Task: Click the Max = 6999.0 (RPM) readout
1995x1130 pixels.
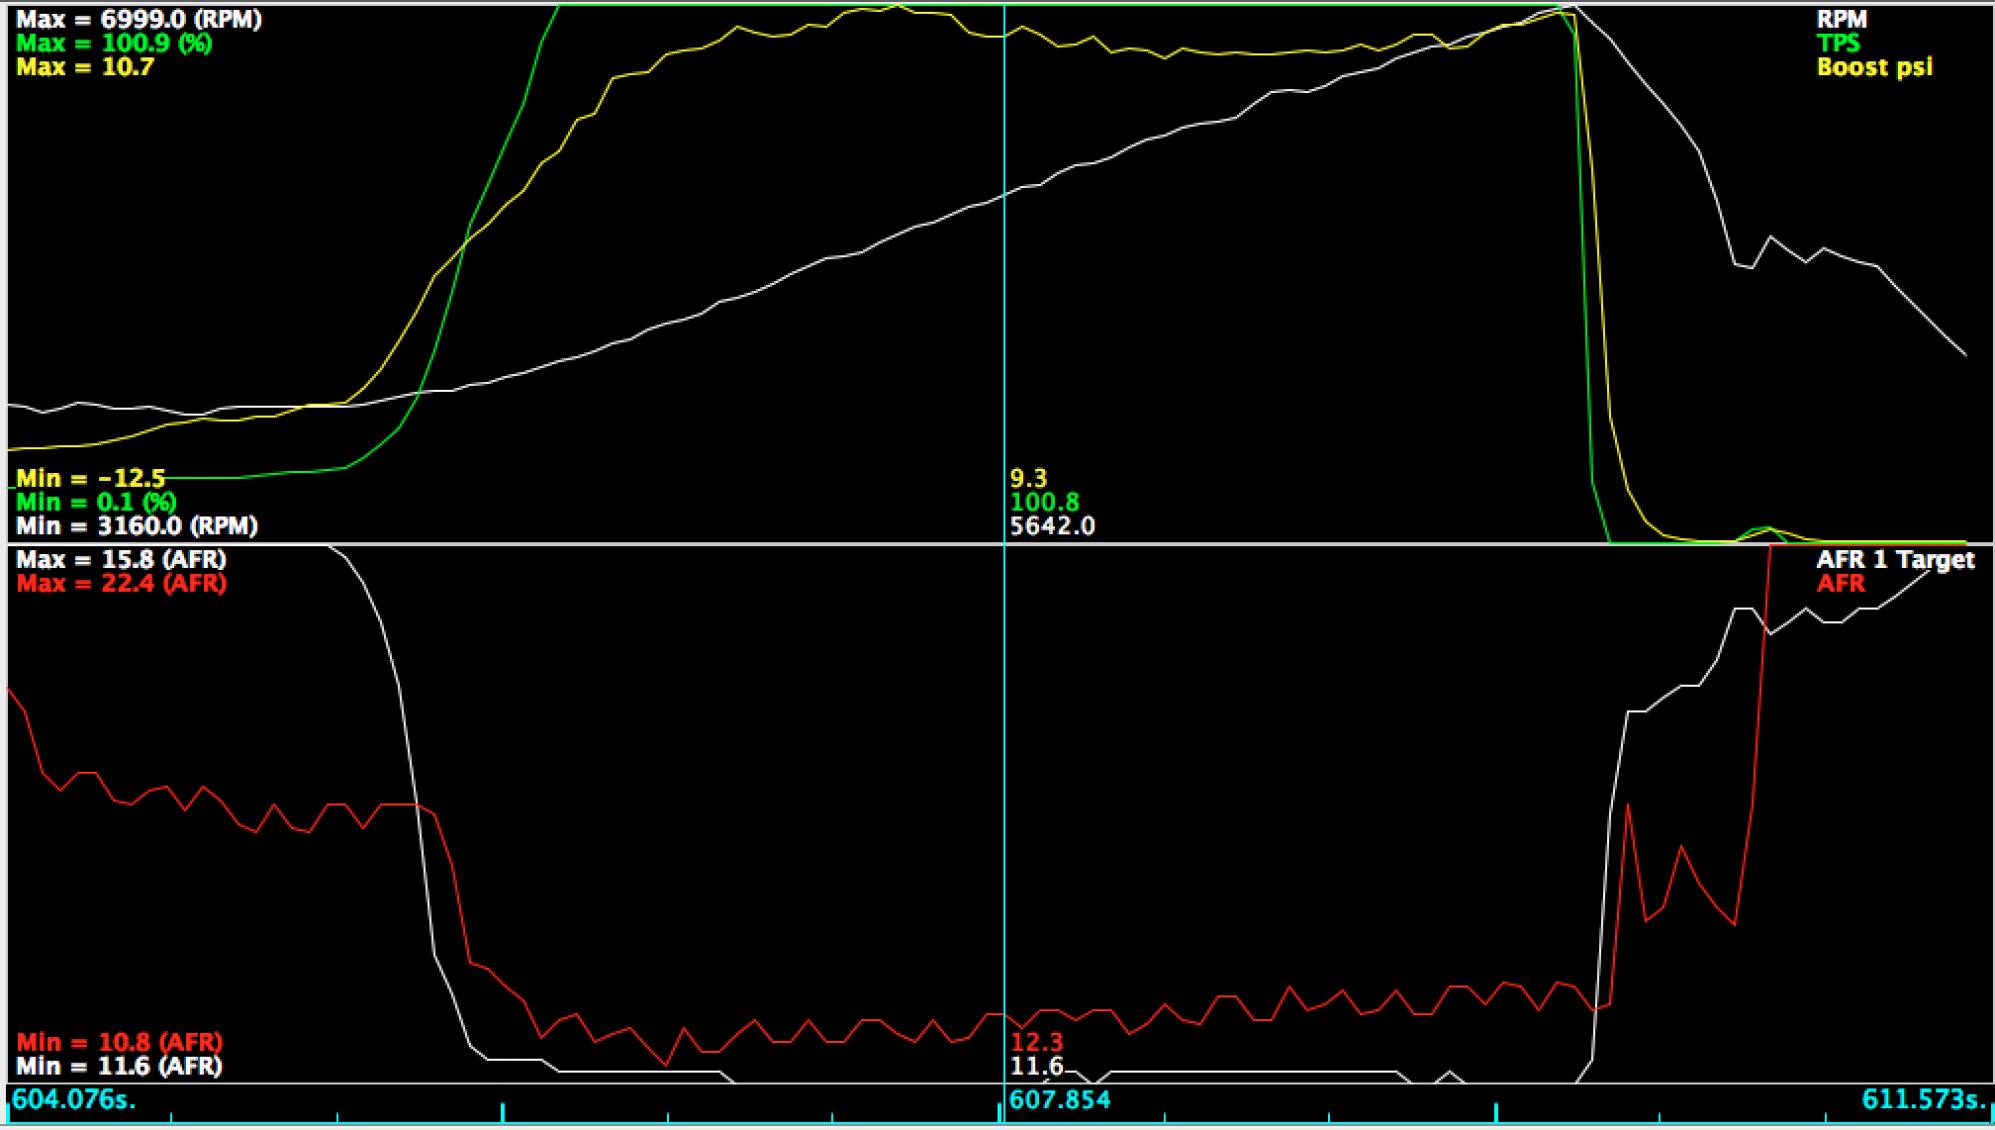Action: tap(139, 19)
